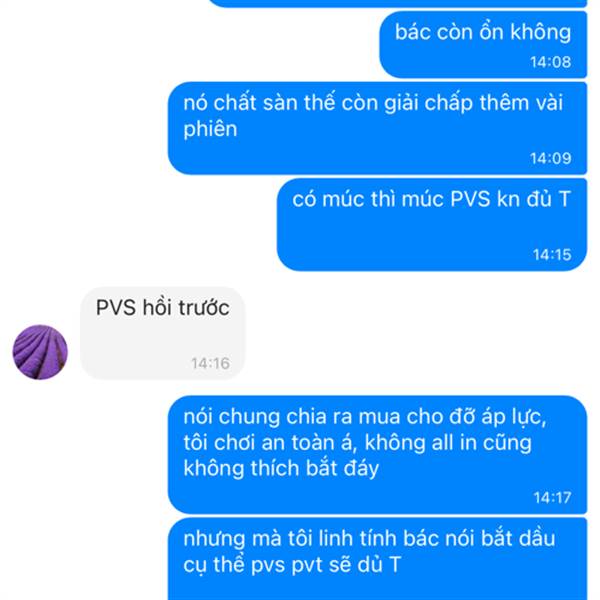This screenshot has height=600, width=600.
Task: Click the message mentioning 'pvs pvt sẽ dù T'
Action: coord(377,559)
